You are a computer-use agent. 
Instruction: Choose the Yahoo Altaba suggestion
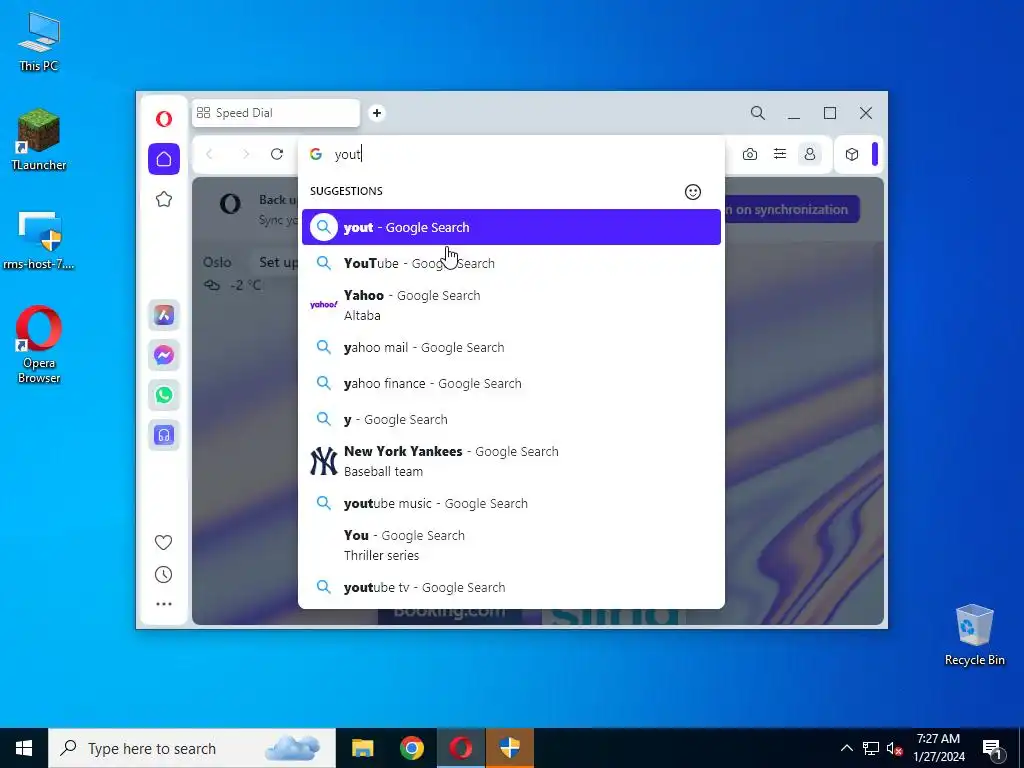coord(511,305)
